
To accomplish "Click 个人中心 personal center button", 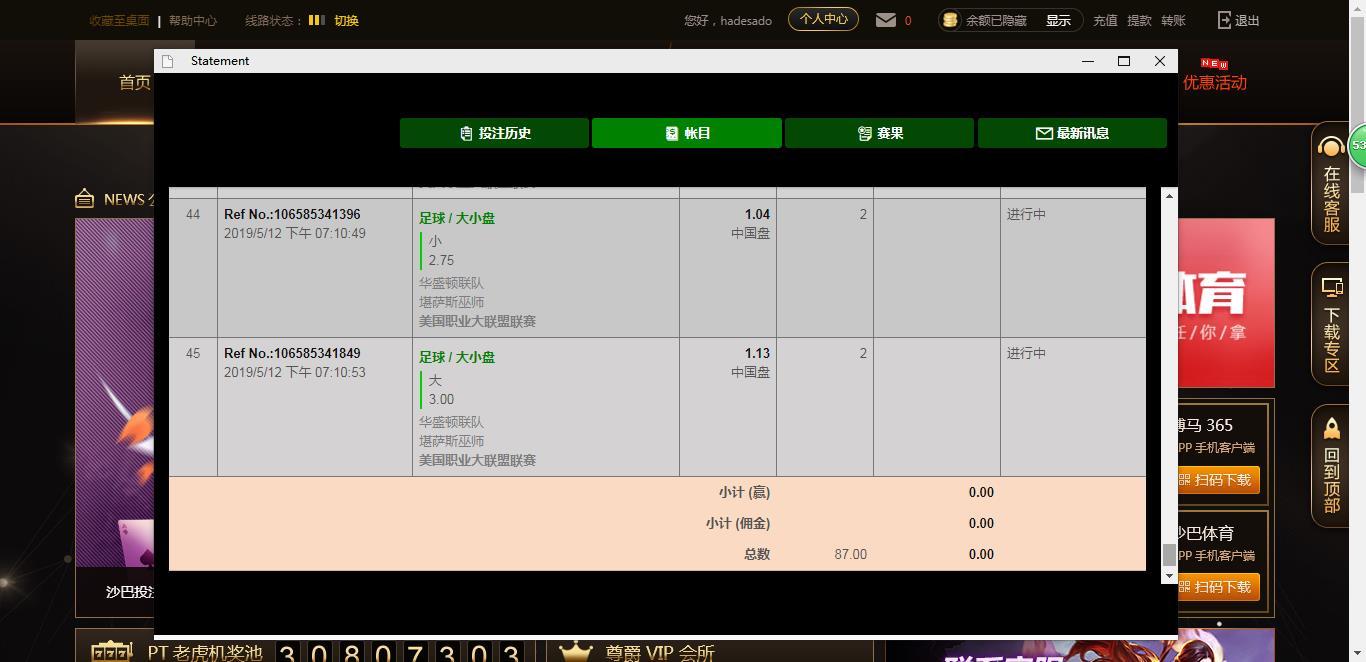I will click(x=823, y=19).
